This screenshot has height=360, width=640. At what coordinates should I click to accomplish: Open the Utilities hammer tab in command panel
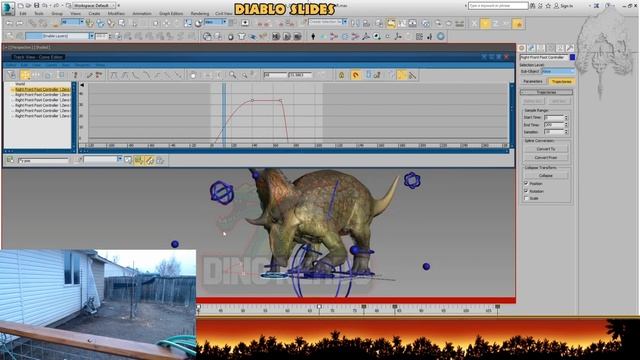pos(570,48)
